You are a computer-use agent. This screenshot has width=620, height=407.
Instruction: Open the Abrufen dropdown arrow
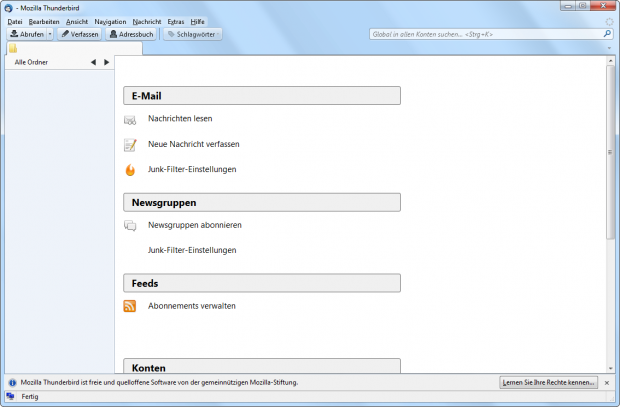click(50, 34)
